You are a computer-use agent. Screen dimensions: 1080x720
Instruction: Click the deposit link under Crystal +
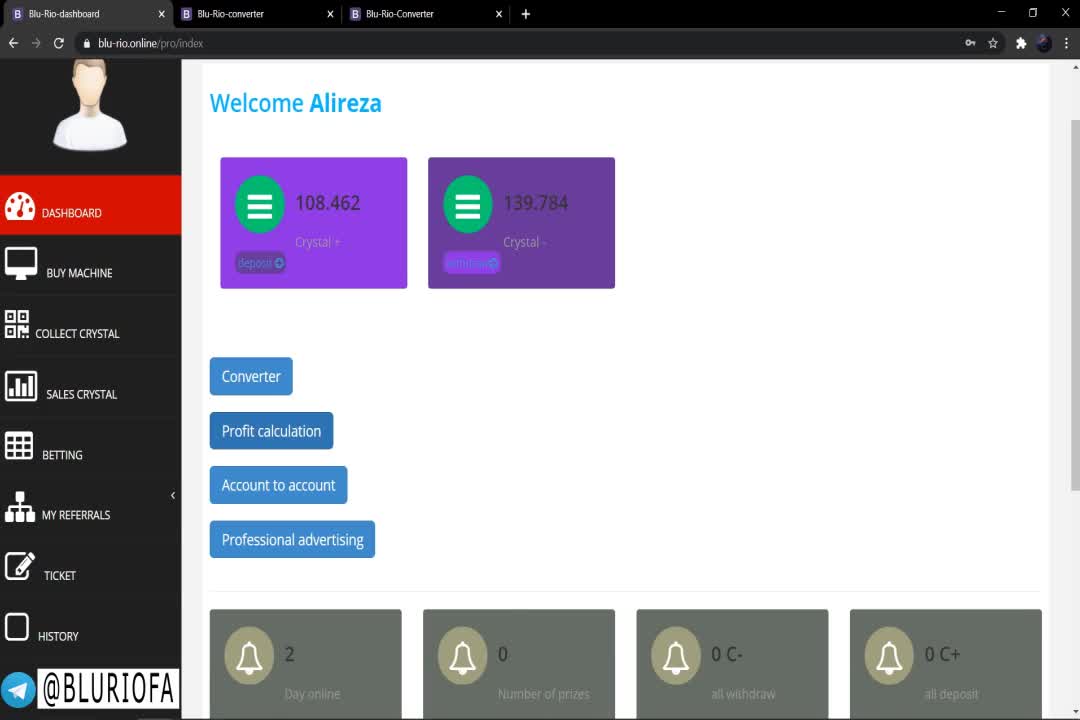click(x=260, y=263)
